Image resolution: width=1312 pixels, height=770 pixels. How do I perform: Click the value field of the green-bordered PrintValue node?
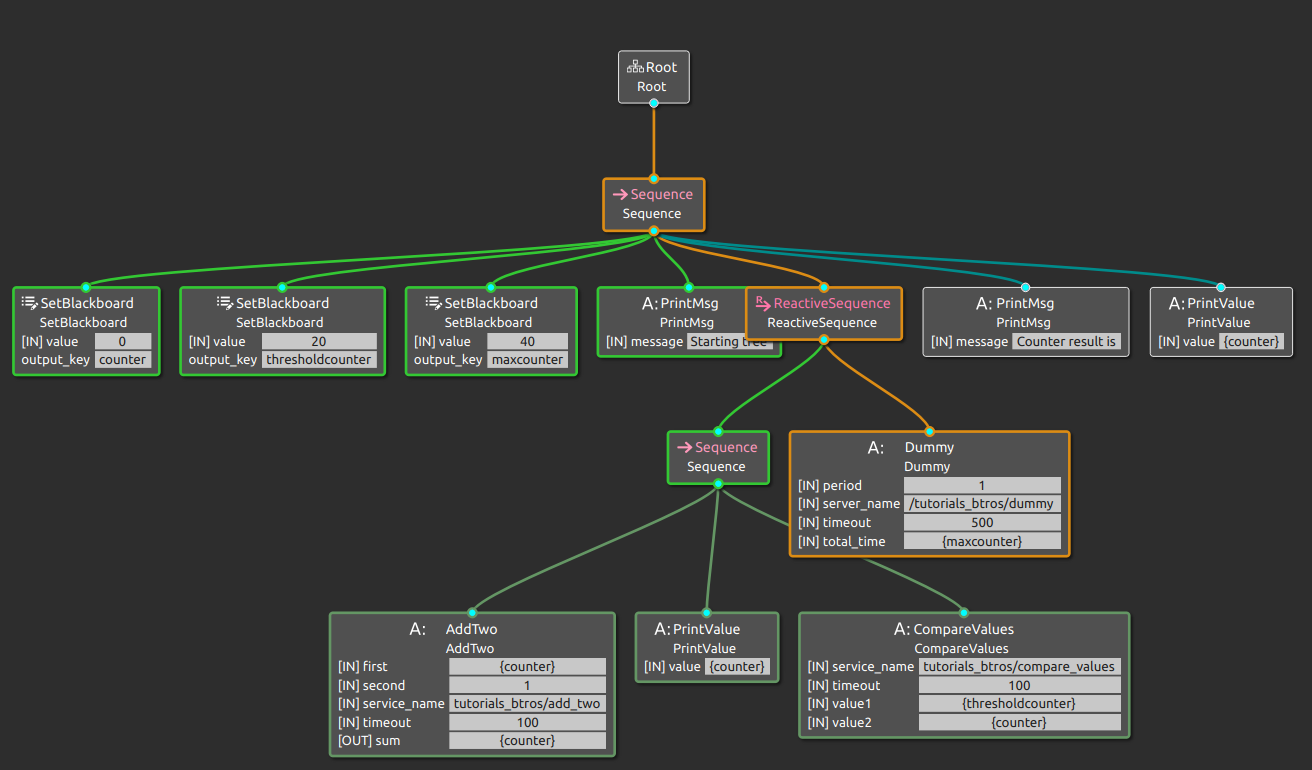point(738,666)
